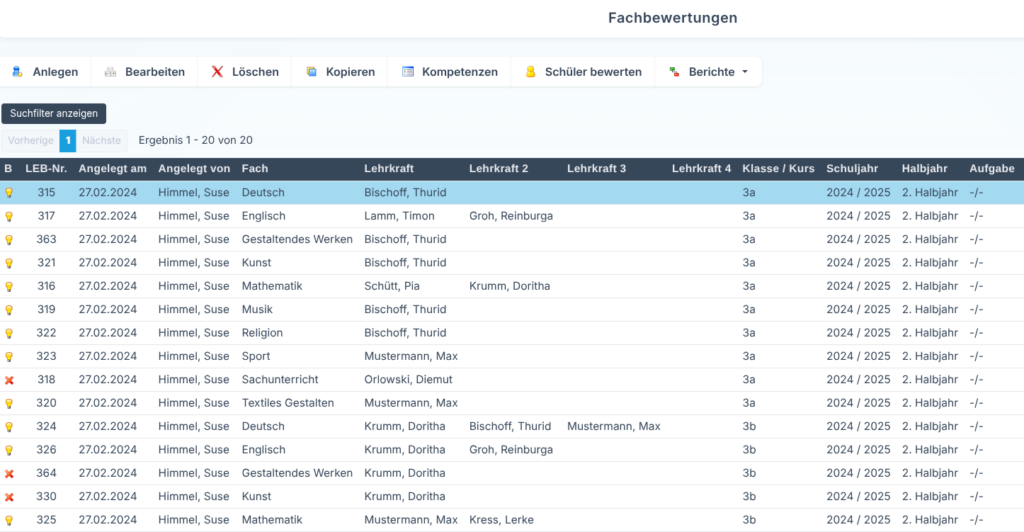Sort by Fach column header
This screenshot has height=532, width=1024.
coord(255,168)
